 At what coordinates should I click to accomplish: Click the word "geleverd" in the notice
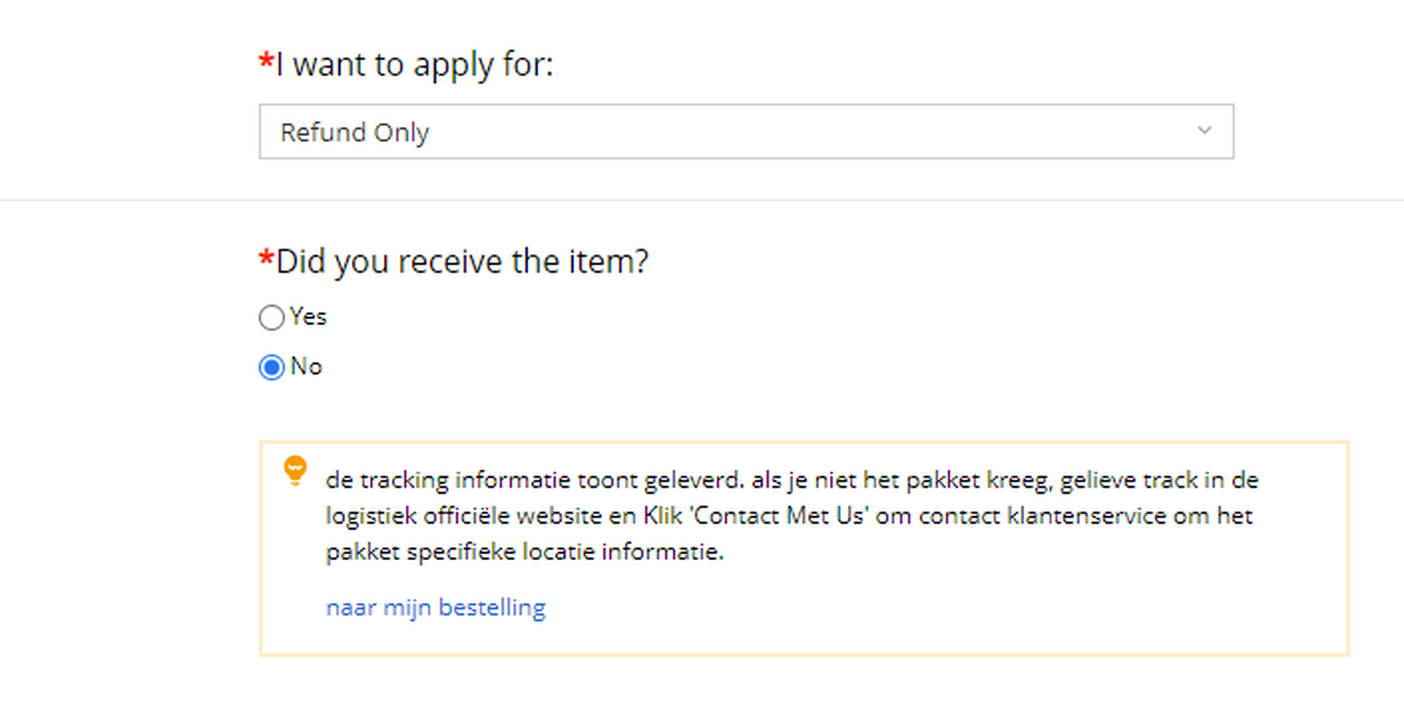point(692,480)
